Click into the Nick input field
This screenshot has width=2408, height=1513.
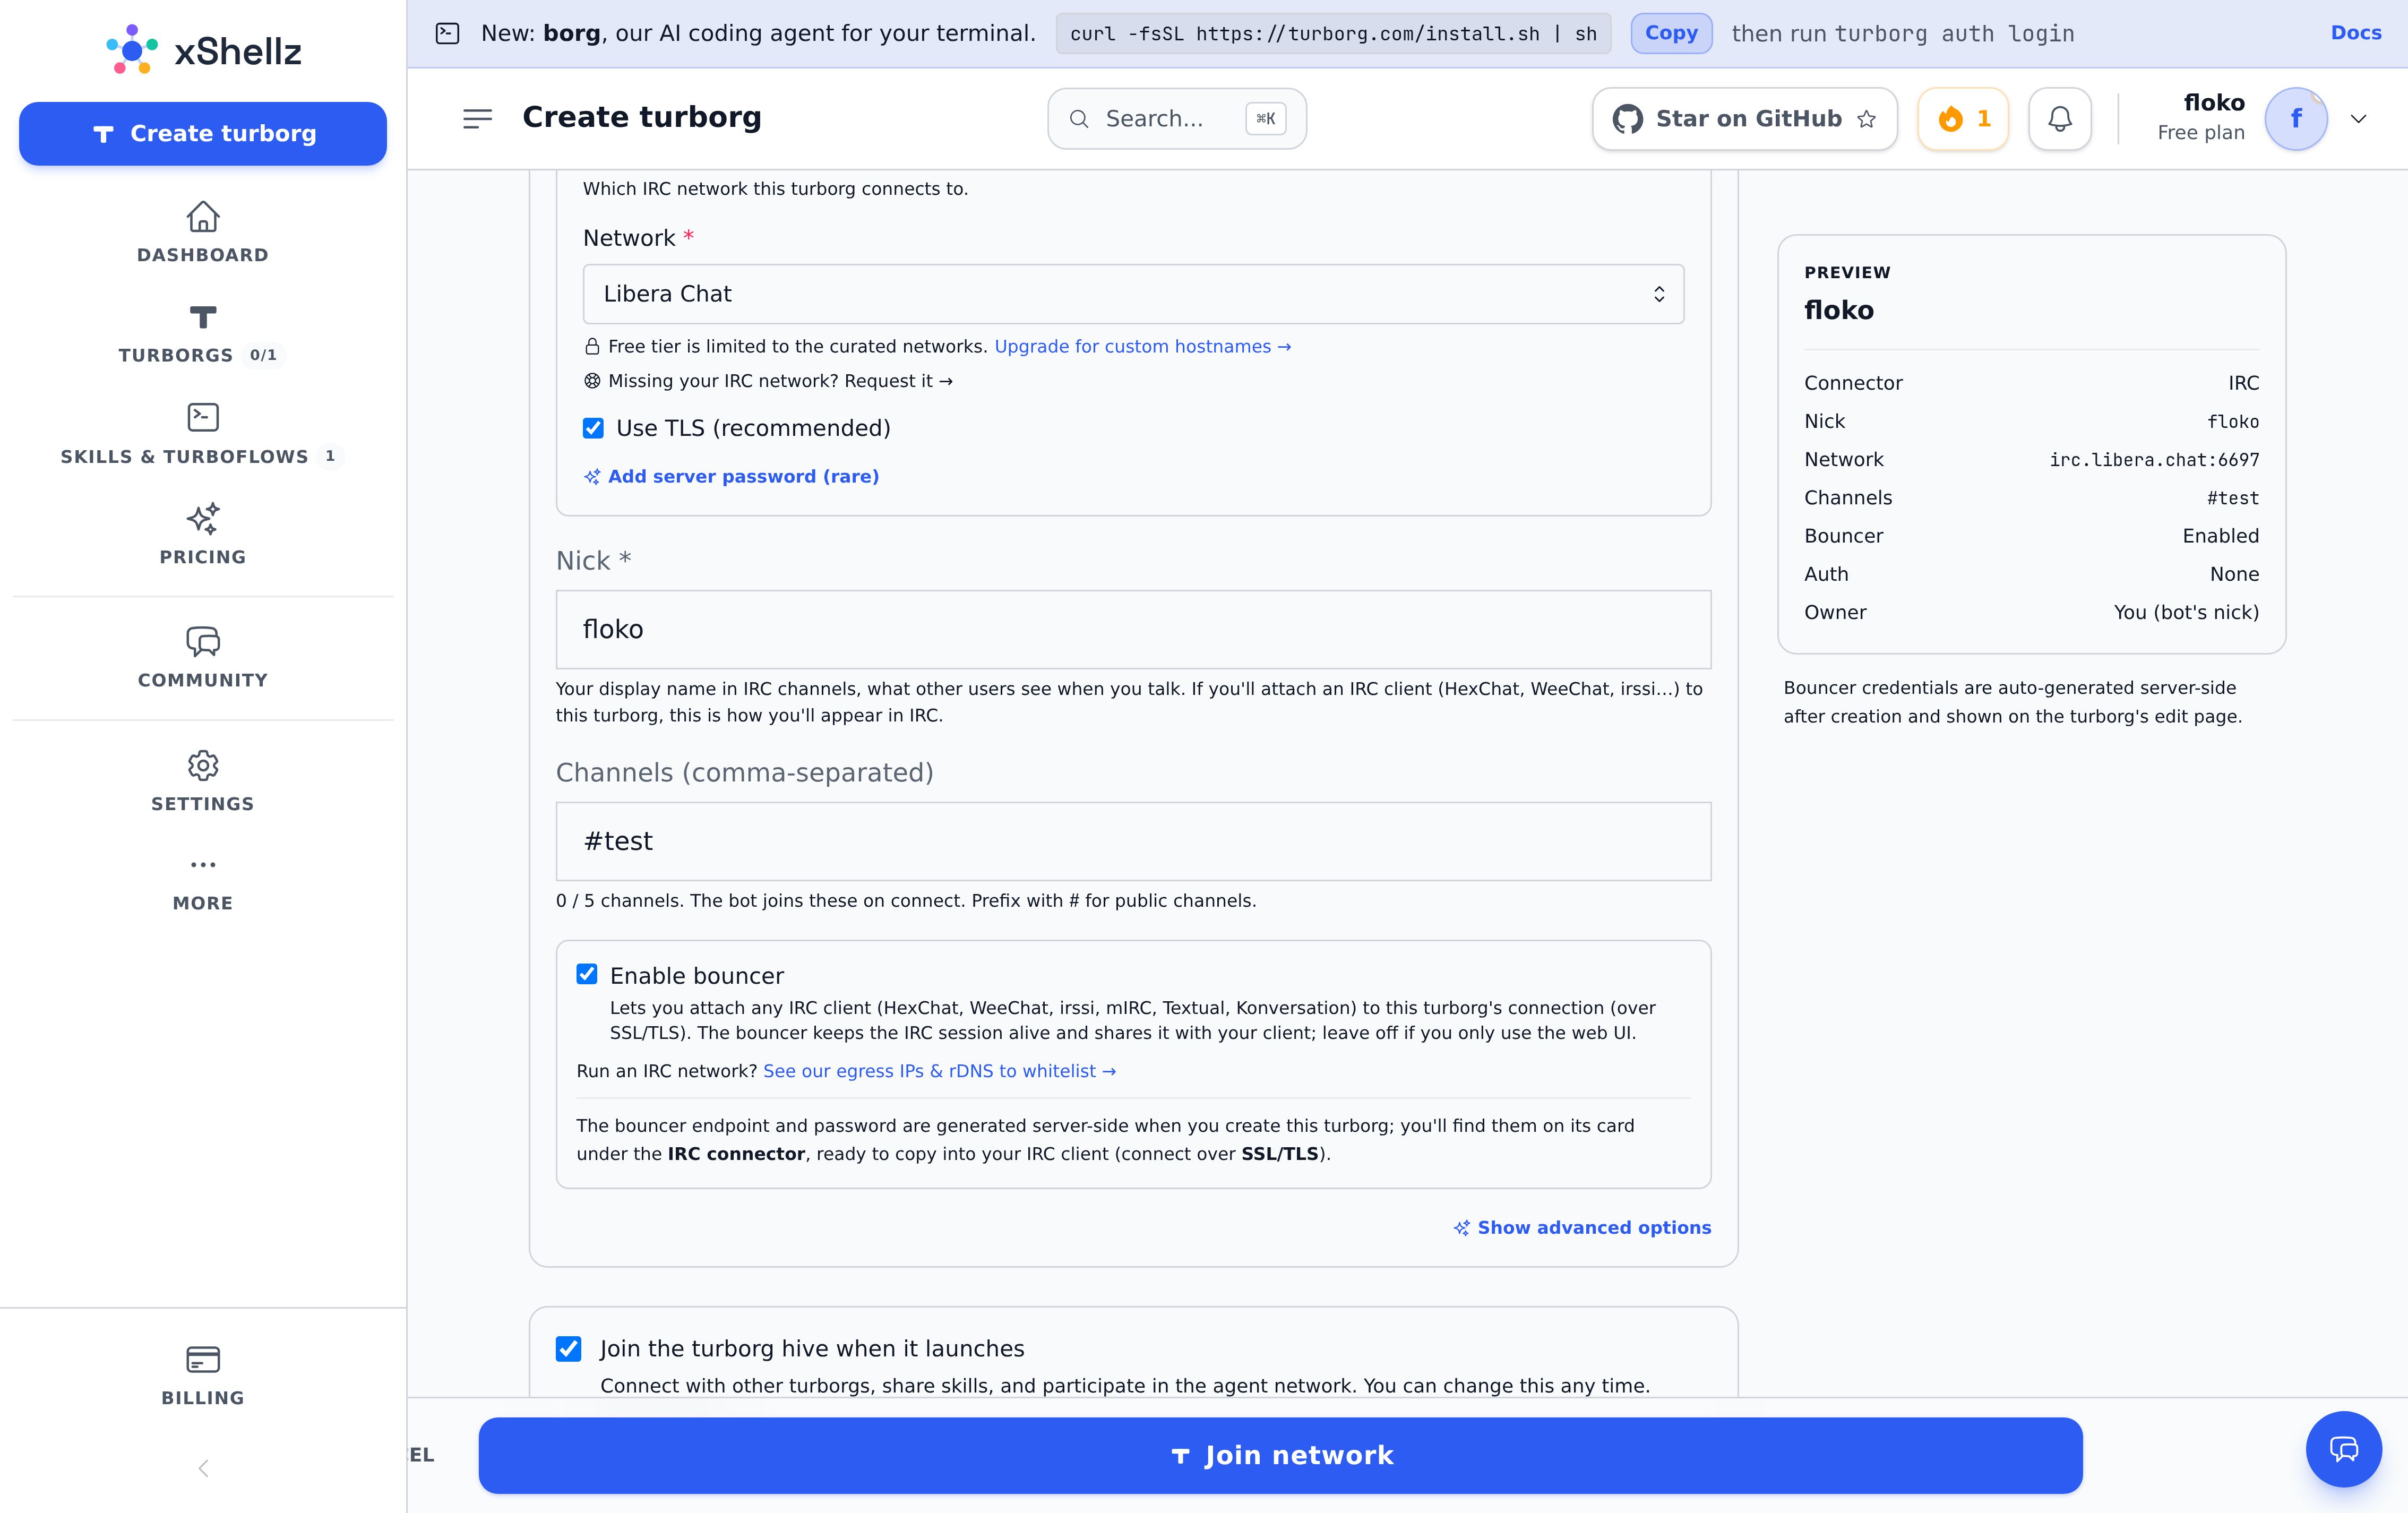tap(1133, 629)
